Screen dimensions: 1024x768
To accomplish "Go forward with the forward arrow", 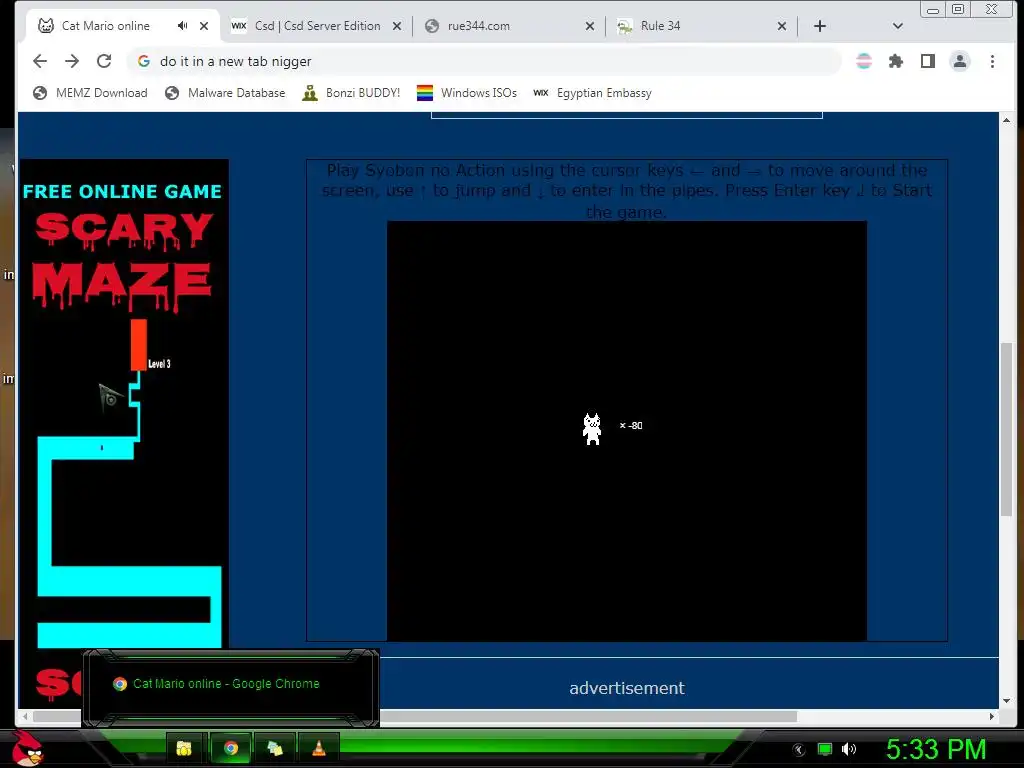I will click(x=72, y=61).
